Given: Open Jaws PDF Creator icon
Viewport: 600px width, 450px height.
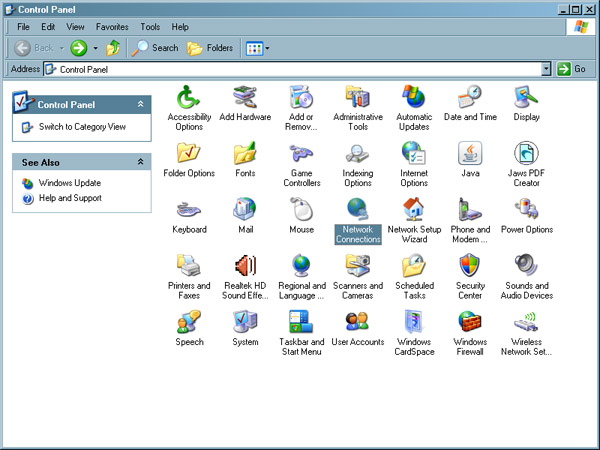Looking at the screenshot, I should [527, 164].
